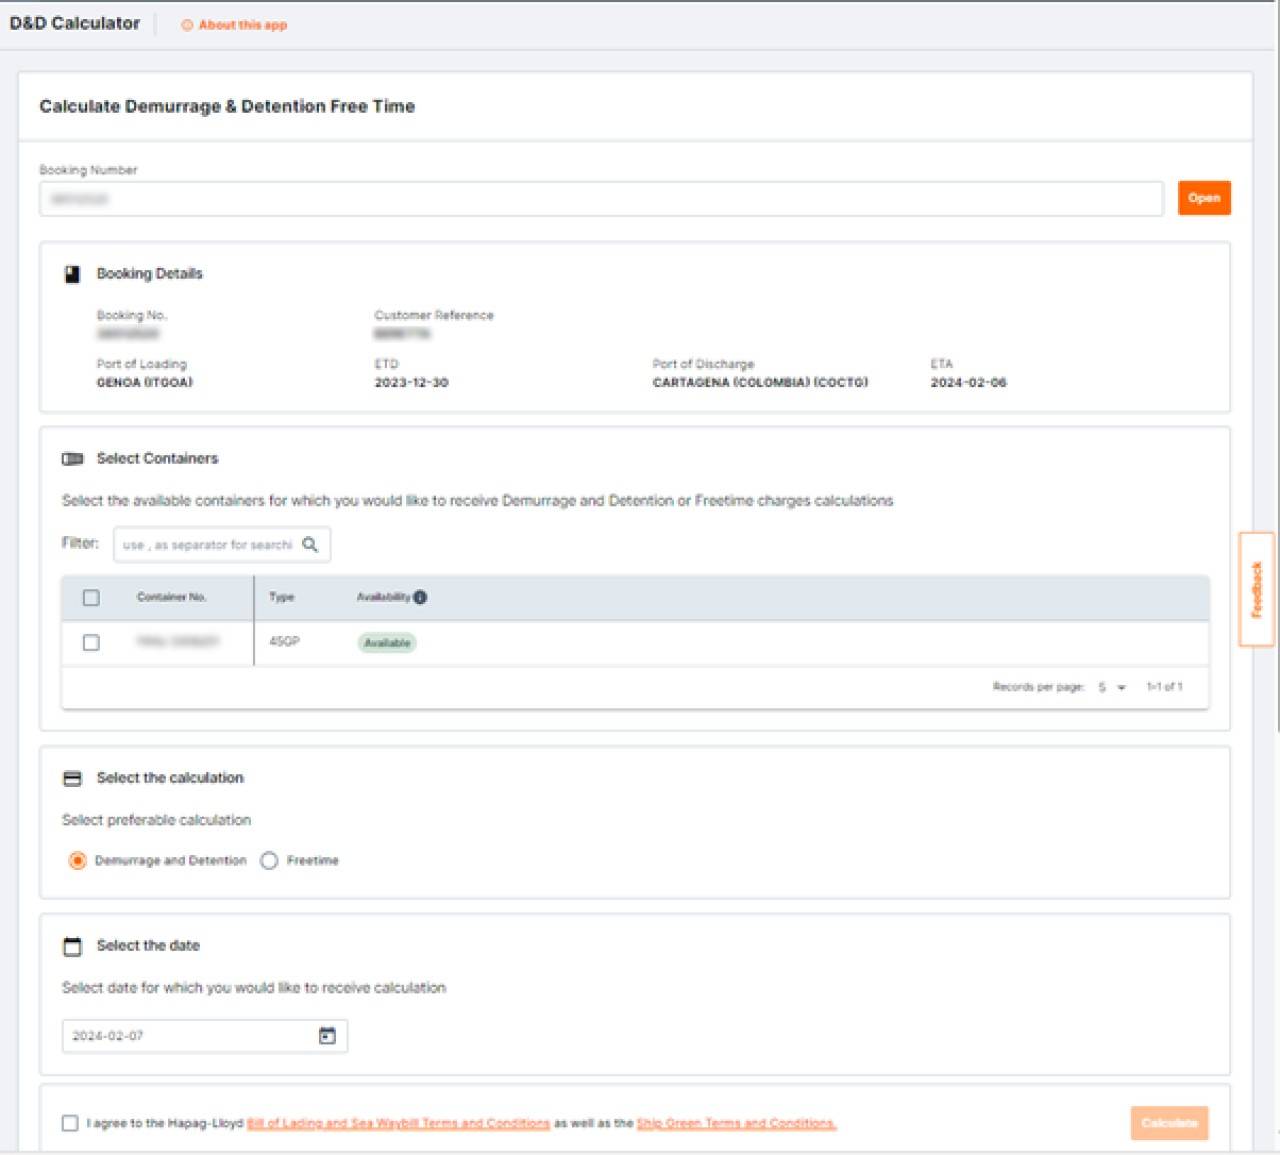Choose the Freetime calculation option
This screenshot has height=1155, width=1280.
[268, 860]
